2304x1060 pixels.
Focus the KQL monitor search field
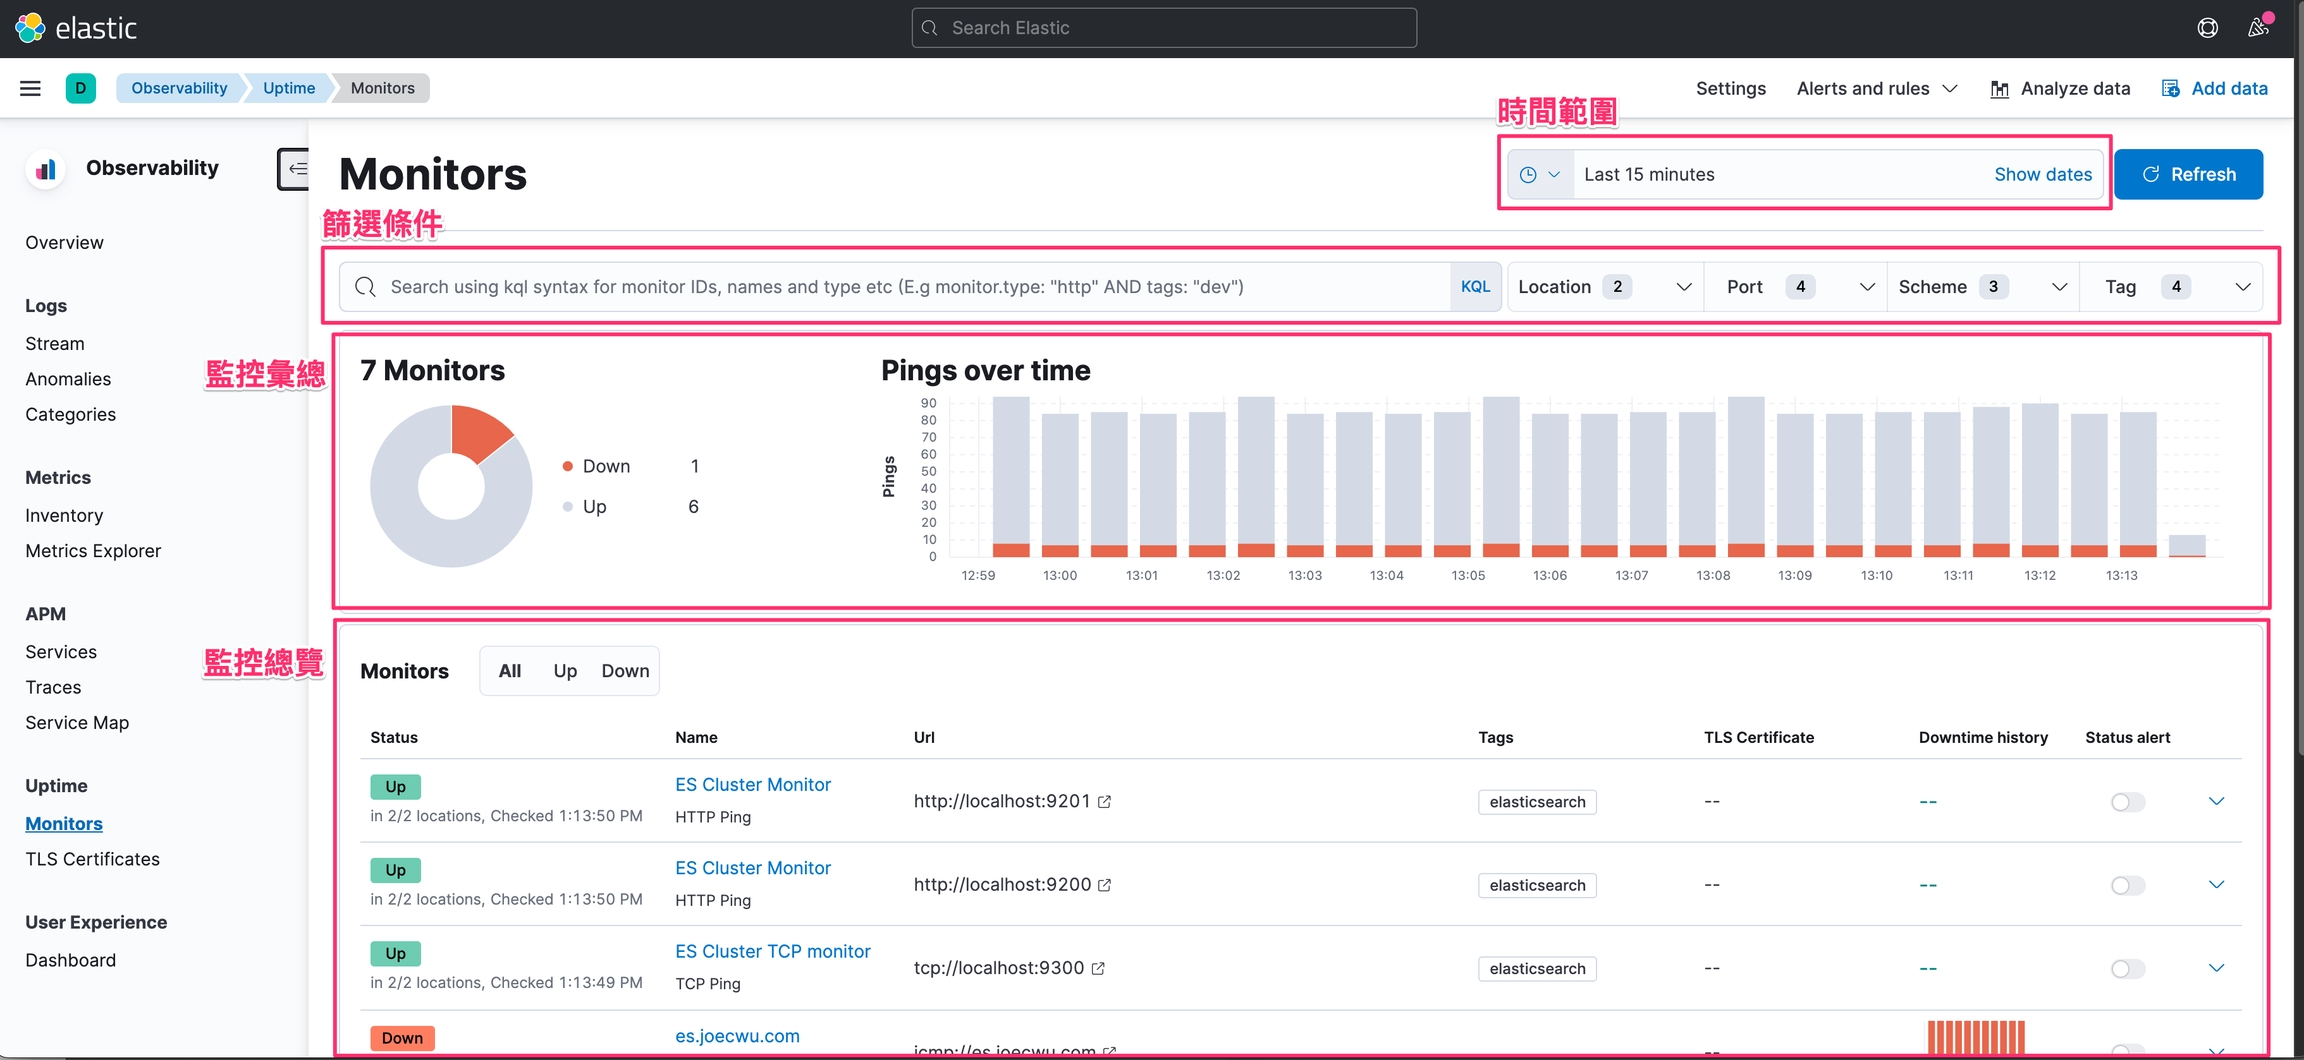click(895, 287)
